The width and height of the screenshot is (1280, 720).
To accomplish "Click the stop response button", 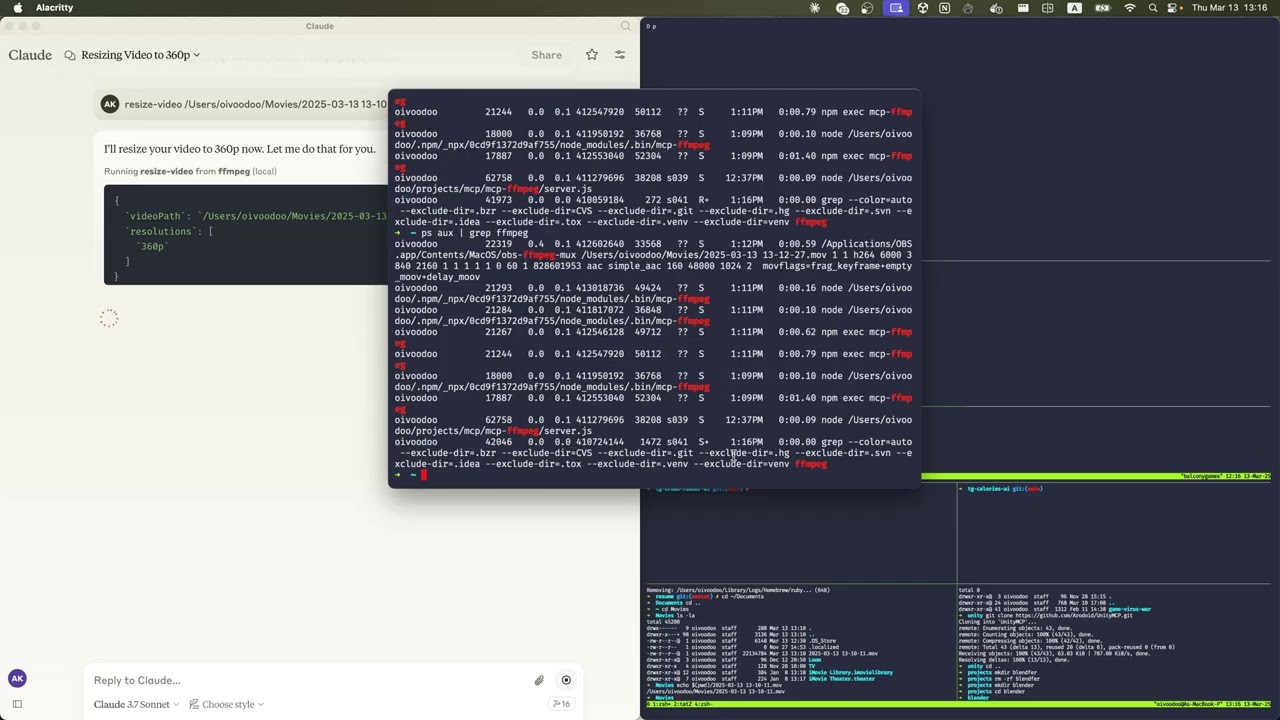I will pyautogui.click(x=566, y=680).
